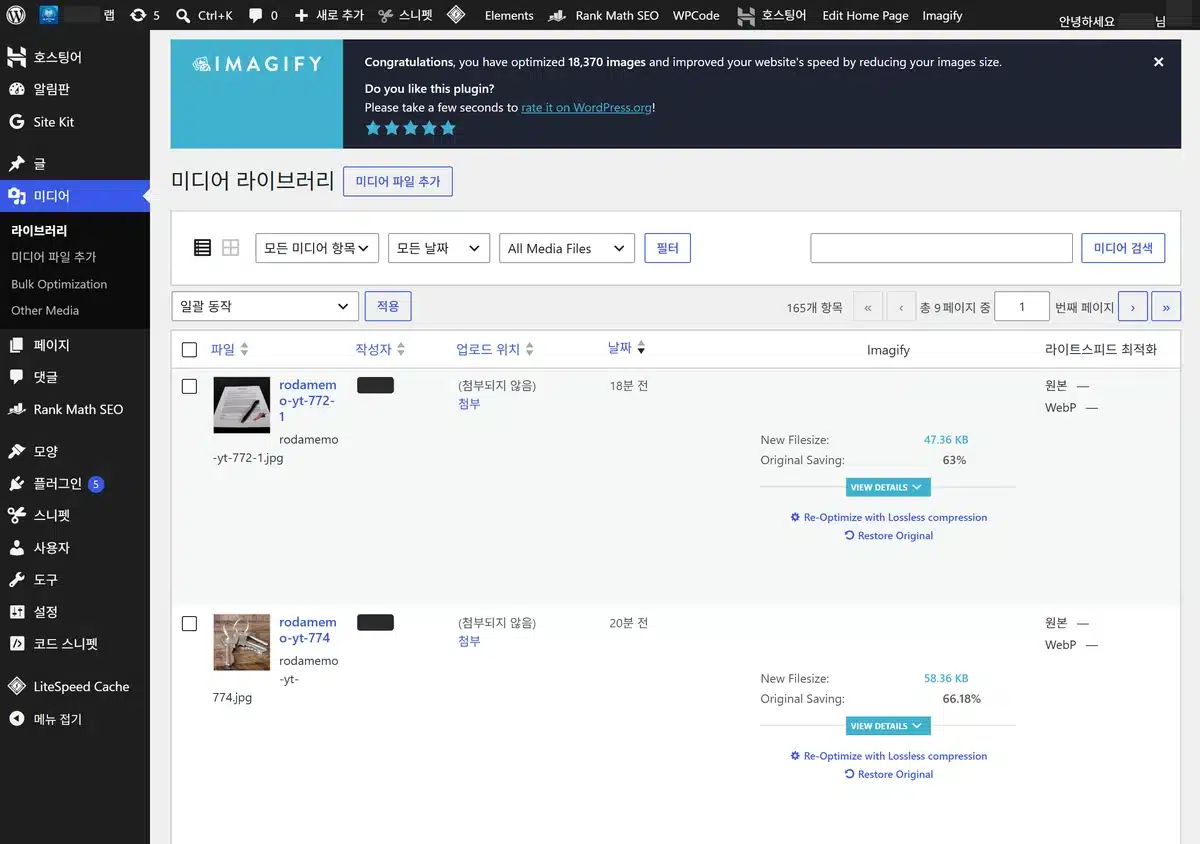Open 호스팅어 in the top admin bar

(x=771, y=15)
